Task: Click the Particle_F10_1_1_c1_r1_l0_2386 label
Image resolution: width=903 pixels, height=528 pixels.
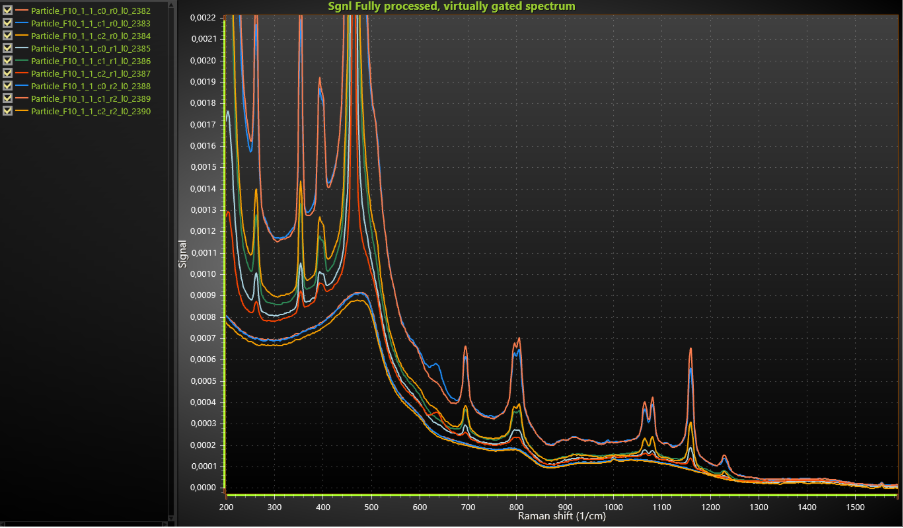Action: 90,61
